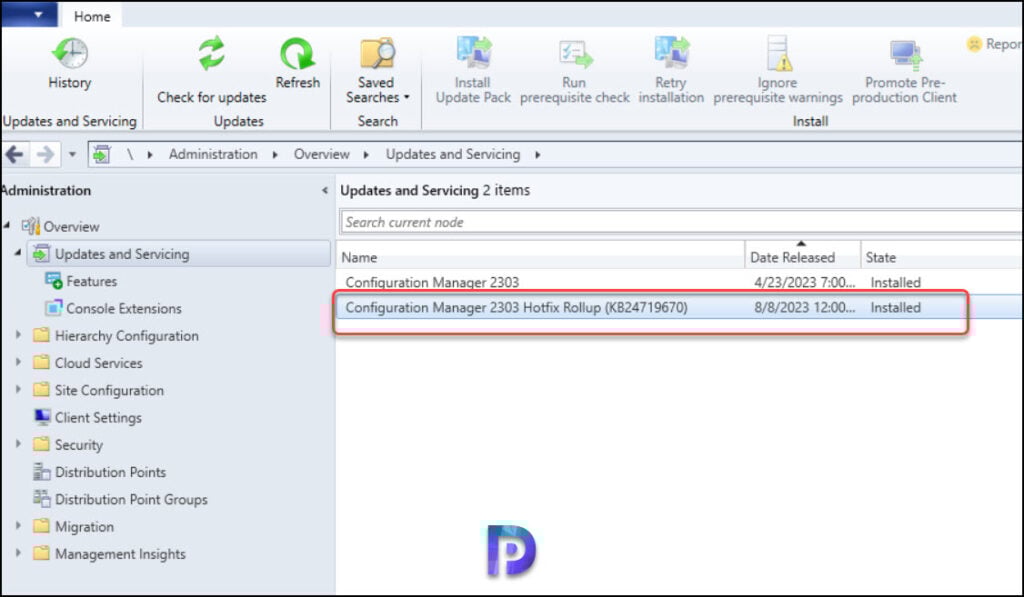
Task: Collapse the Administration navigation pane
Action: pos(325,191)
